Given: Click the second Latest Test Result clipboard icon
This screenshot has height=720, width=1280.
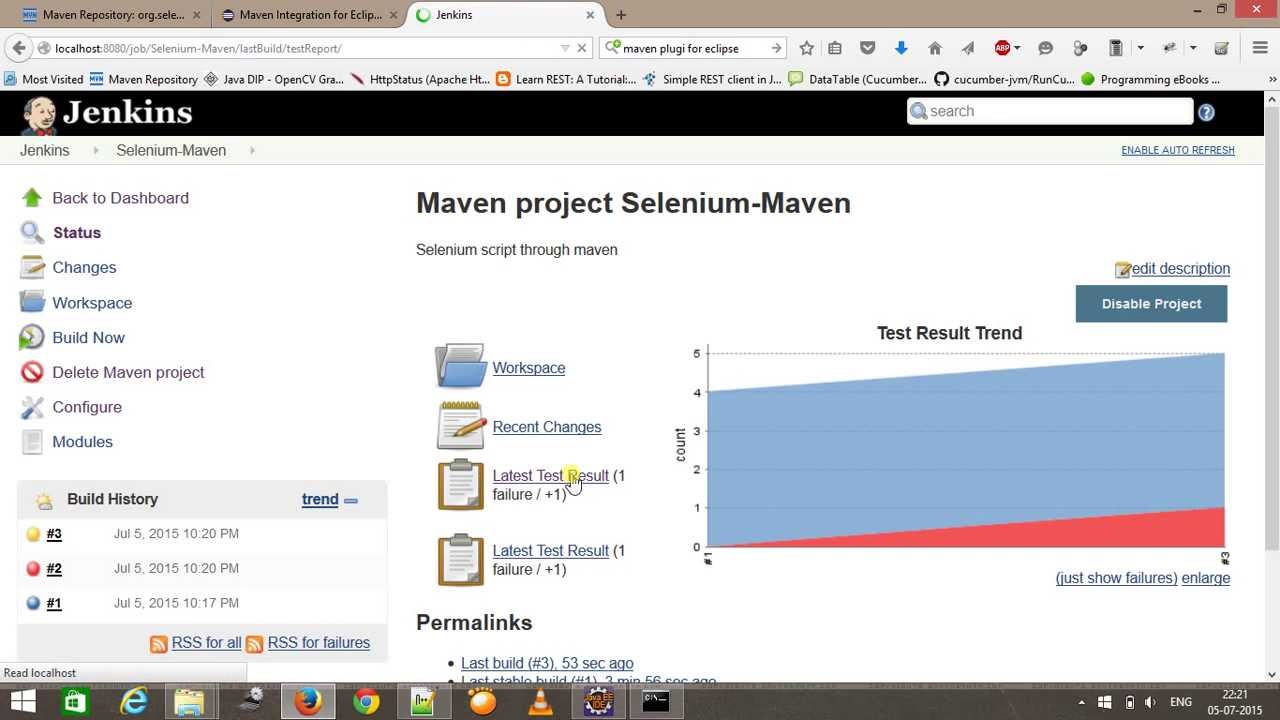Looking at the screenshot, I should (x=460, y=559).
